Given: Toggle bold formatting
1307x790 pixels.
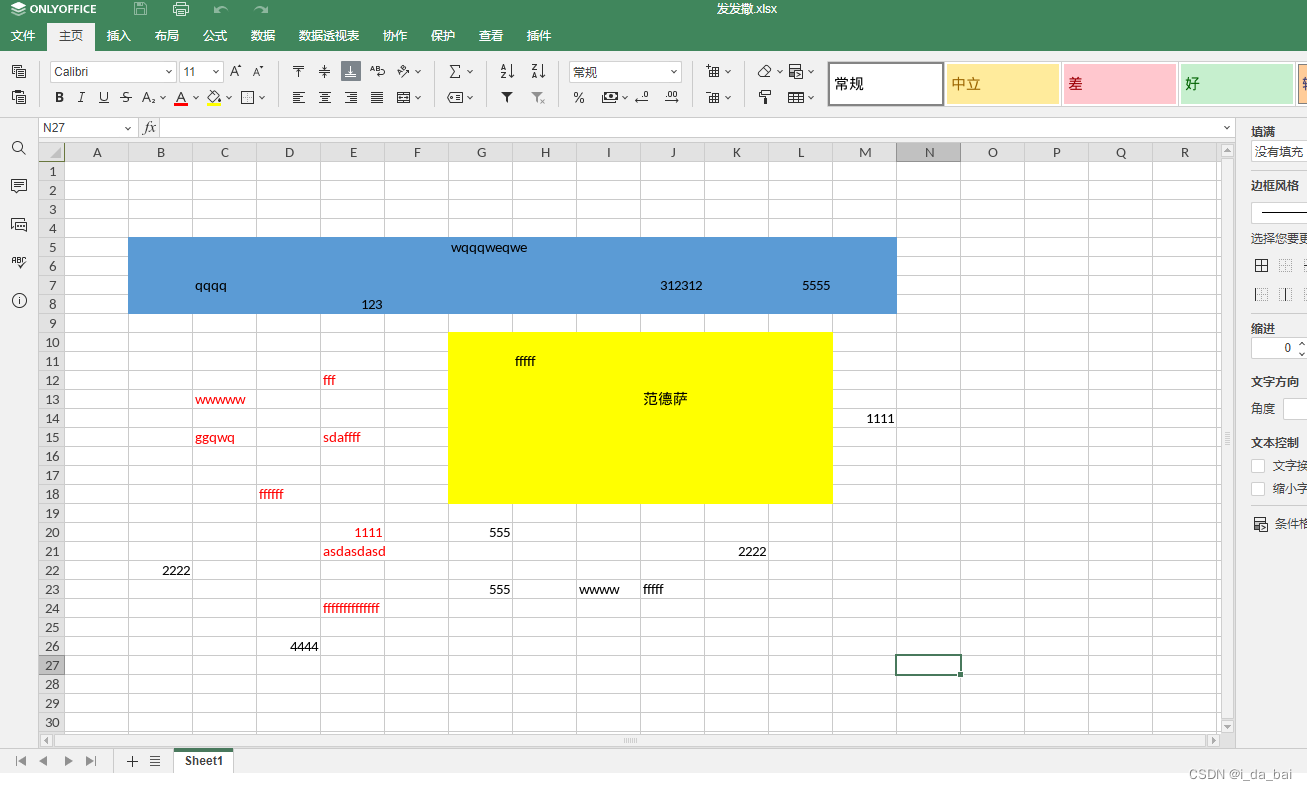Looking at the screenshot, I should (x=59, y=97).
